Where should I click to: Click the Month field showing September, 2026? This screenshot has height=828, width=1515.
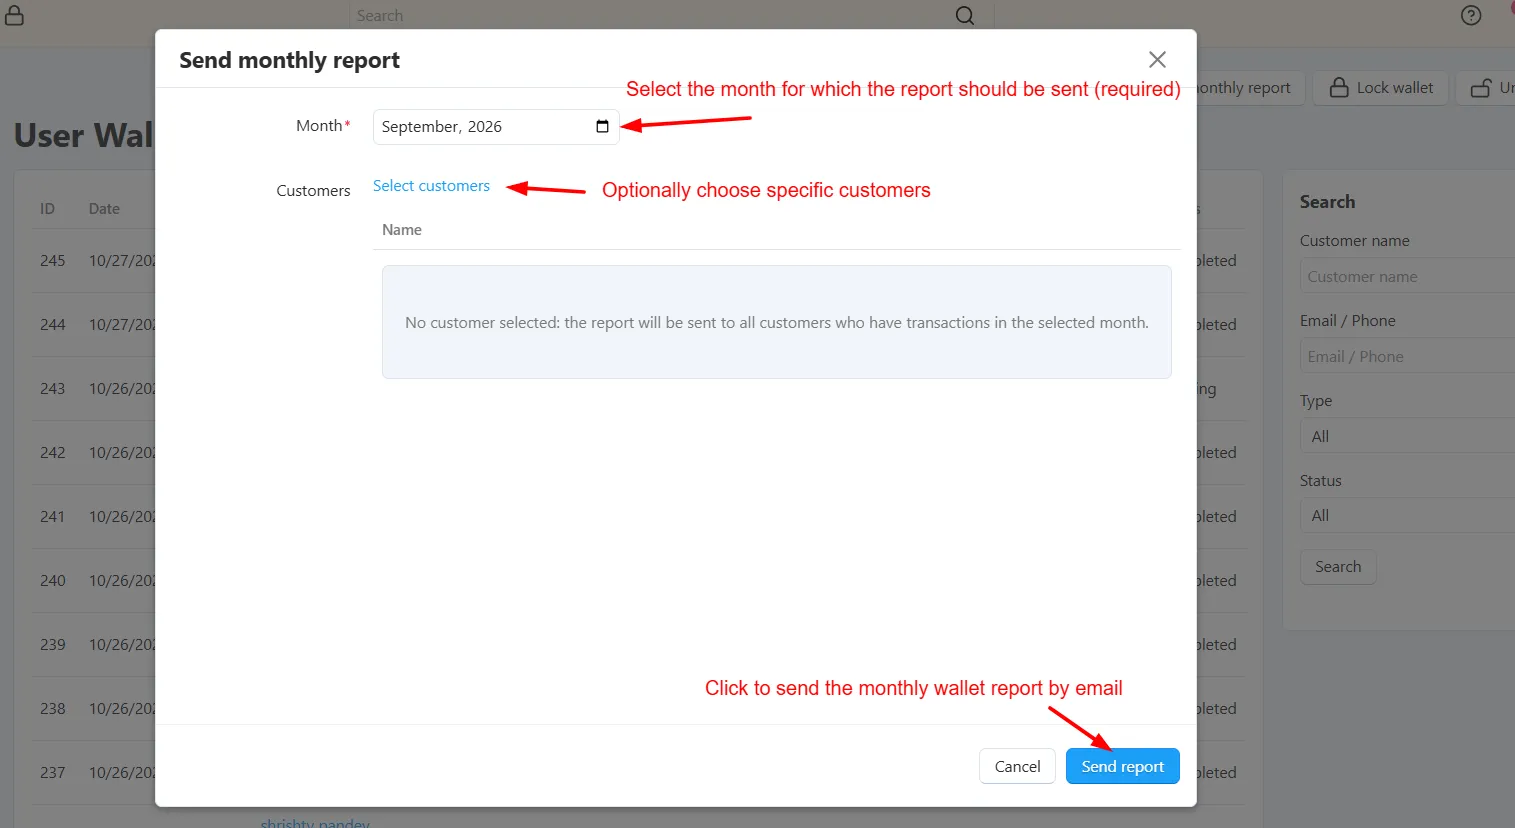coord(496,127)
